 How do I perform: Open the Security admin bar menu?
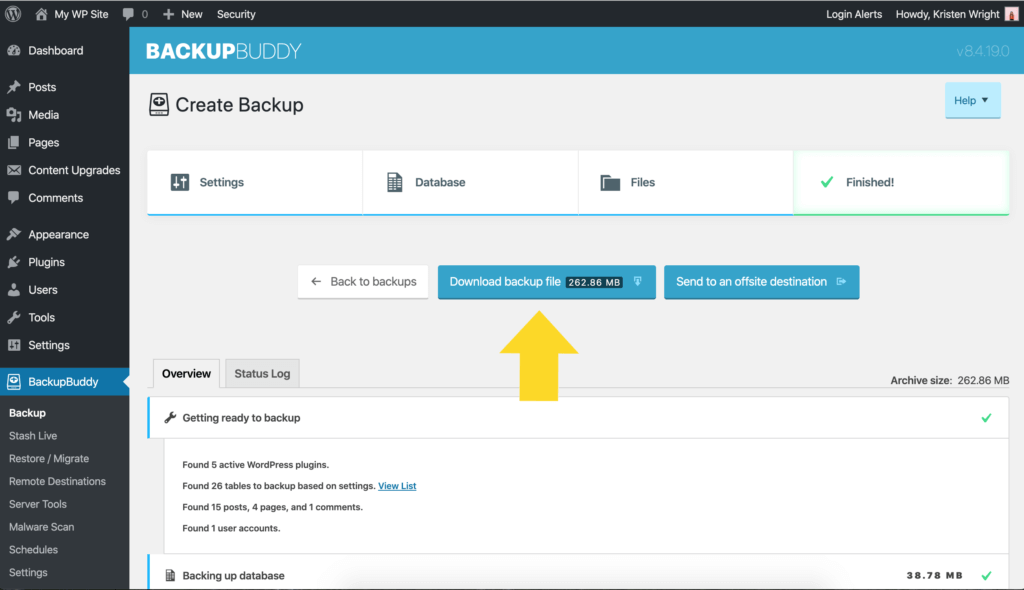tap(236, 14)
